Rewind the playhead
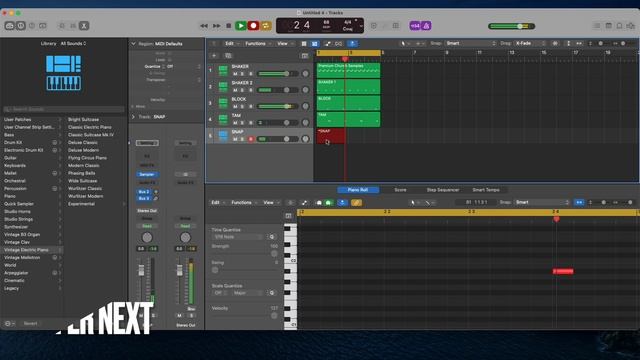640x360 pixels. (x=204, y=26)
